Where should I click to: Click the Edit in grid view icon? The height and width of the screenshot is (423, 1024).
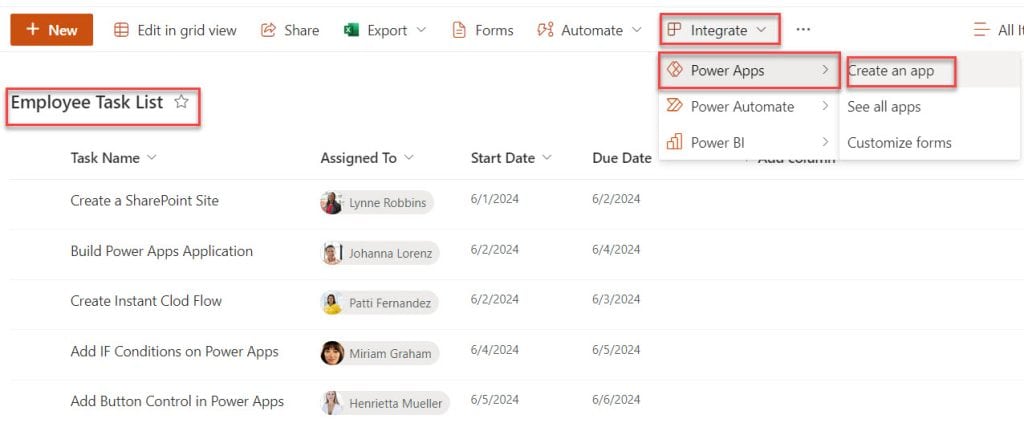[121, 30]
